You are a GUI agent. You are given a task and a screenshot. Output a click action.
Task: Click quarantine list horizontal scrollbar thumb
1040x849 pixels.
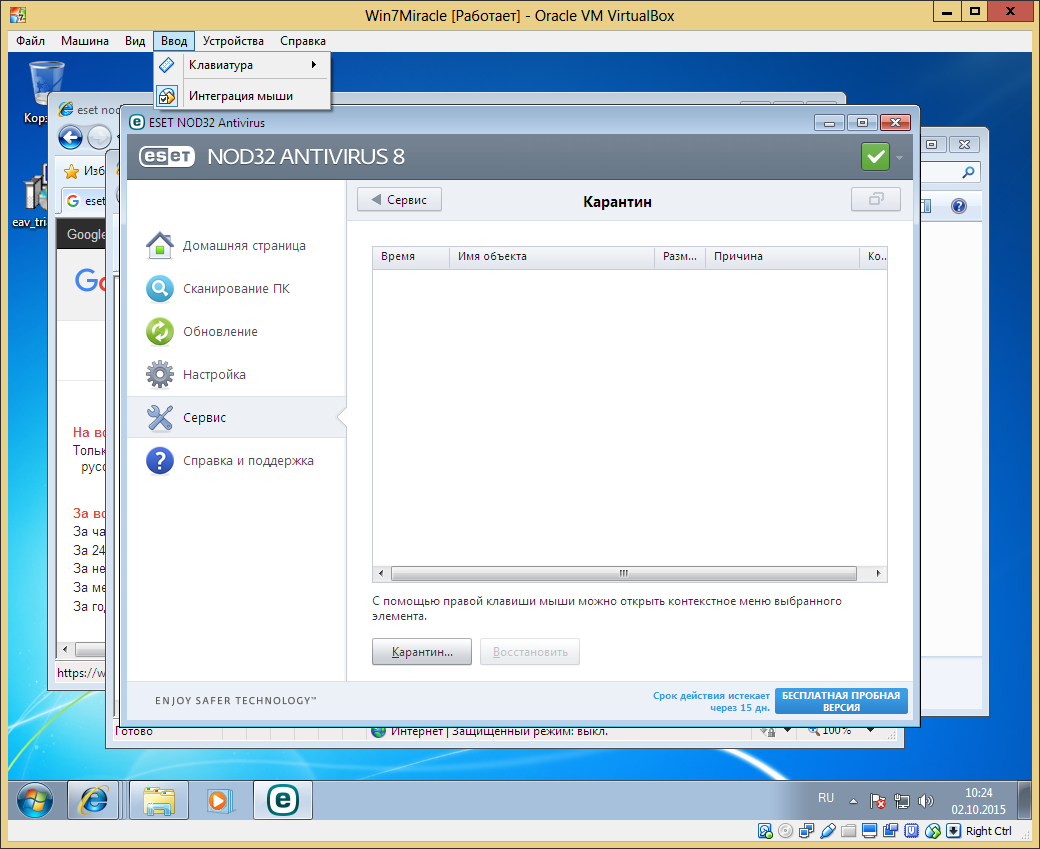pyautogui.click(x=623, y=573)
